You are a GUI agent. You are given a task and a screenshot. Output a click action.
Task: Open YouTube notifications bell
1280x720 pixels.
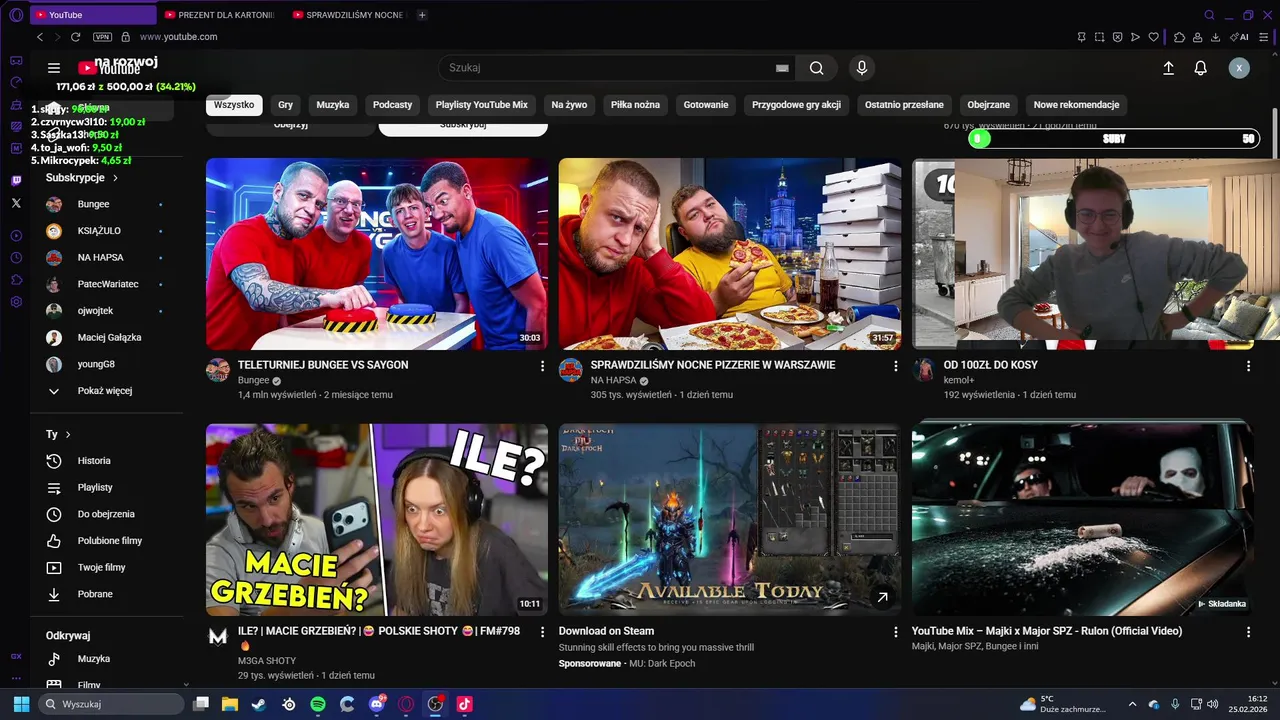click(1201, 68)
